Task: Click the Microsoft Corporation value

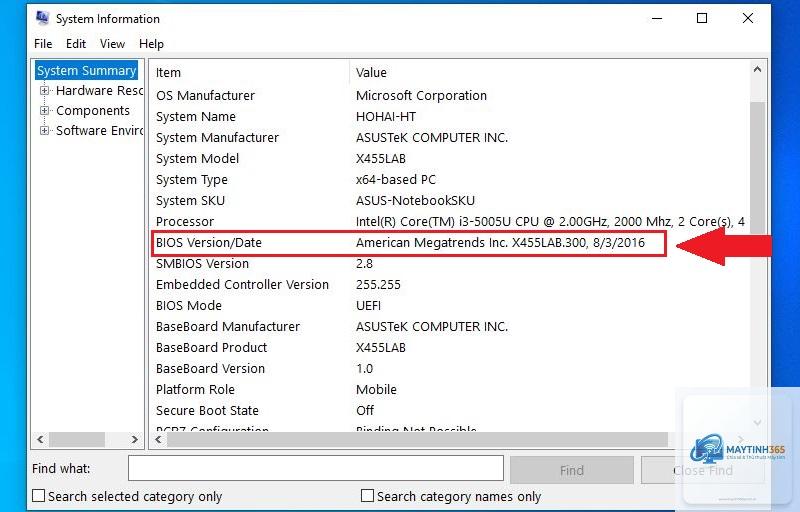Action: coord(421,95)
